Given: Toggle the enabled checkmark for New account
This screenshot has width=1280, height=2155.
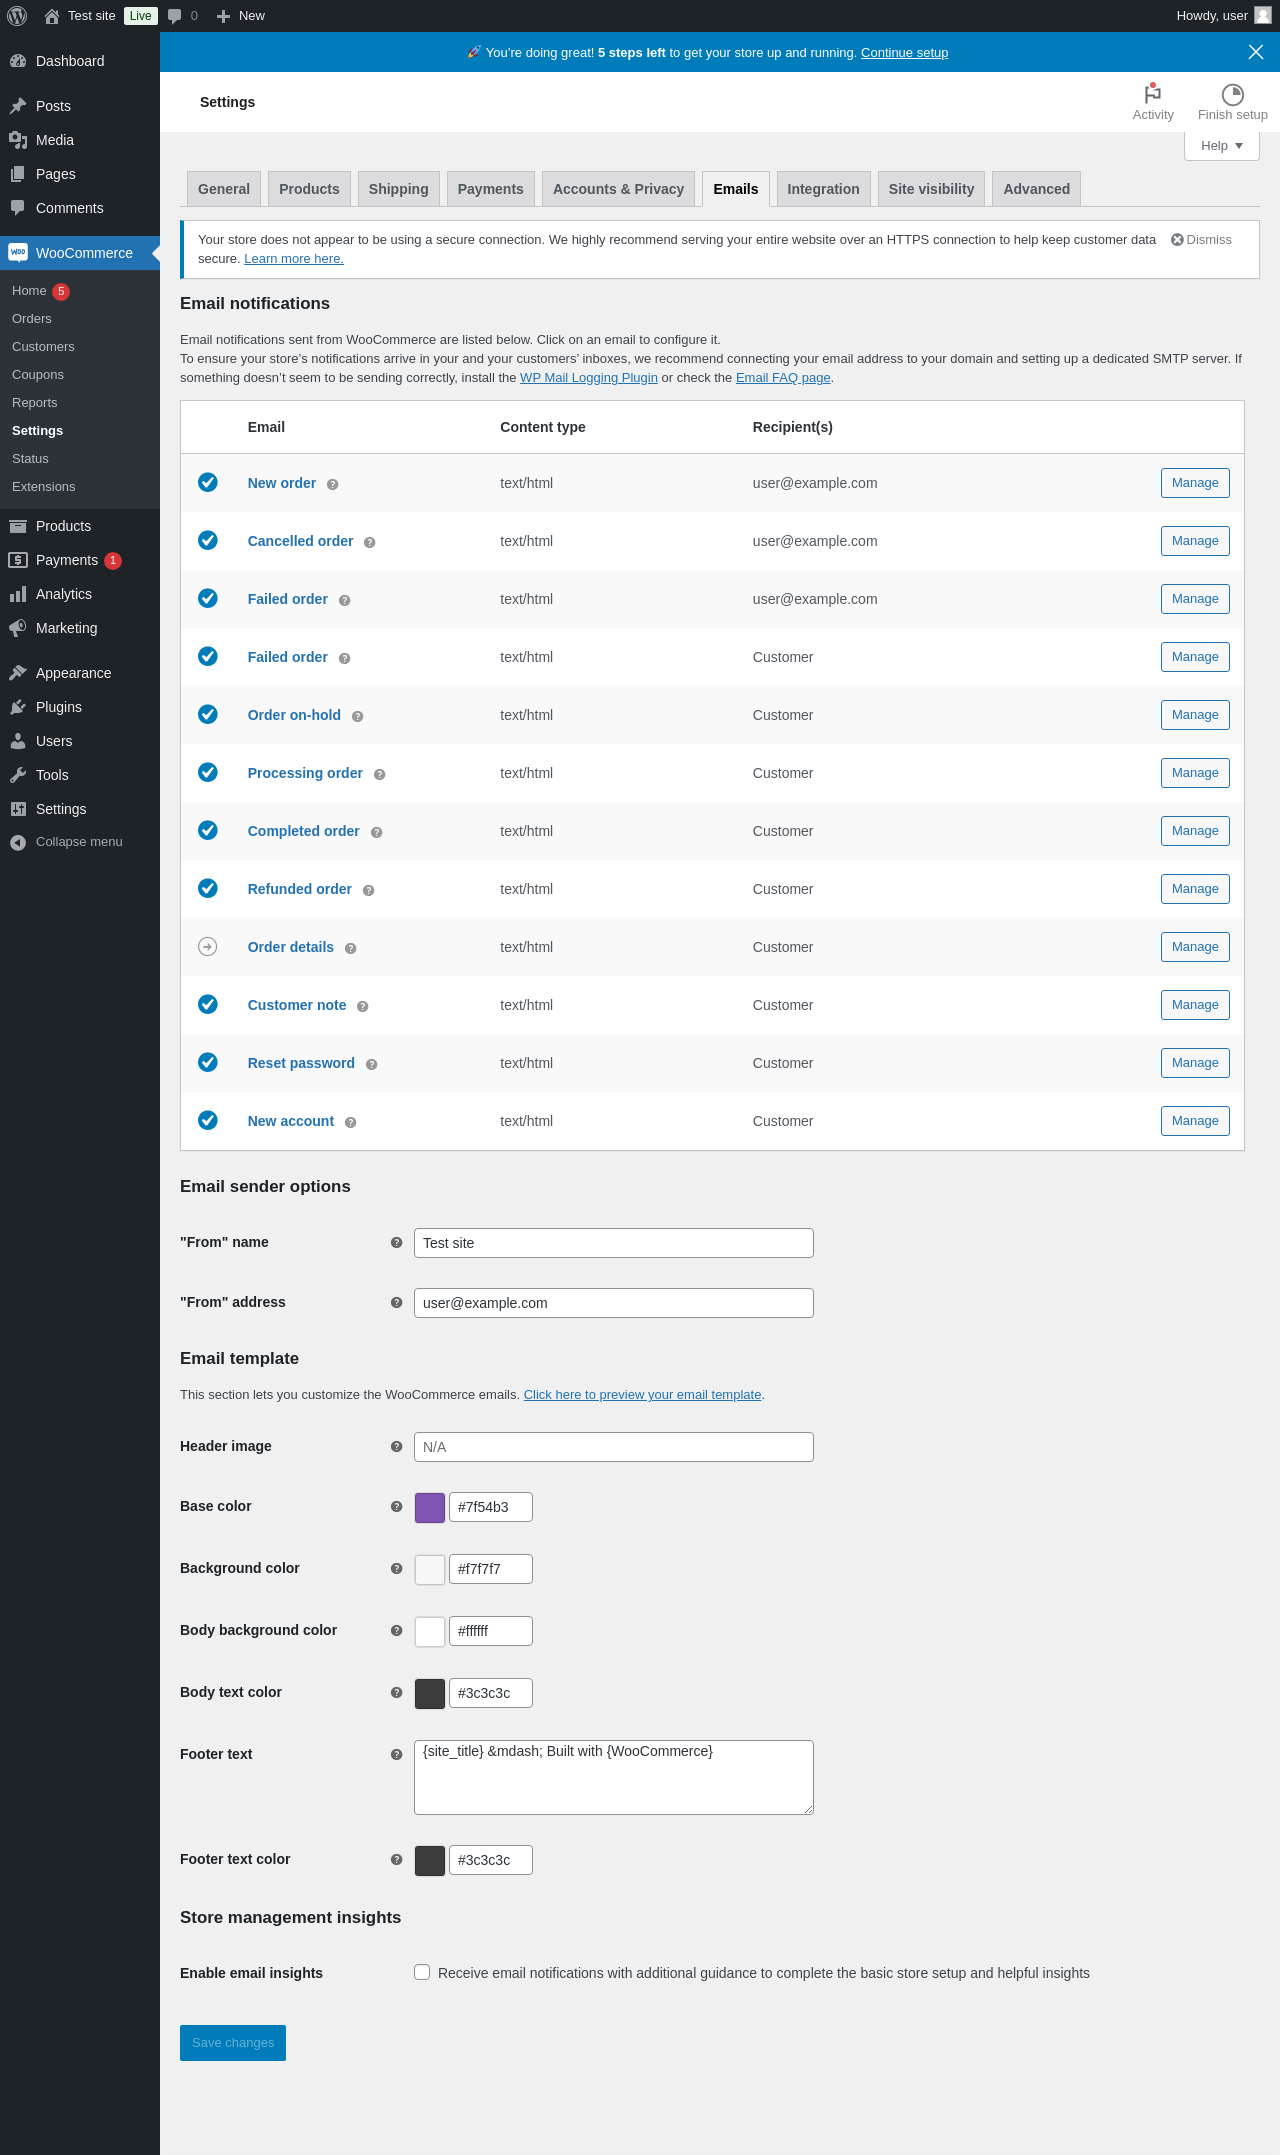Looking at the screenshot, I should click(208, 1121).
